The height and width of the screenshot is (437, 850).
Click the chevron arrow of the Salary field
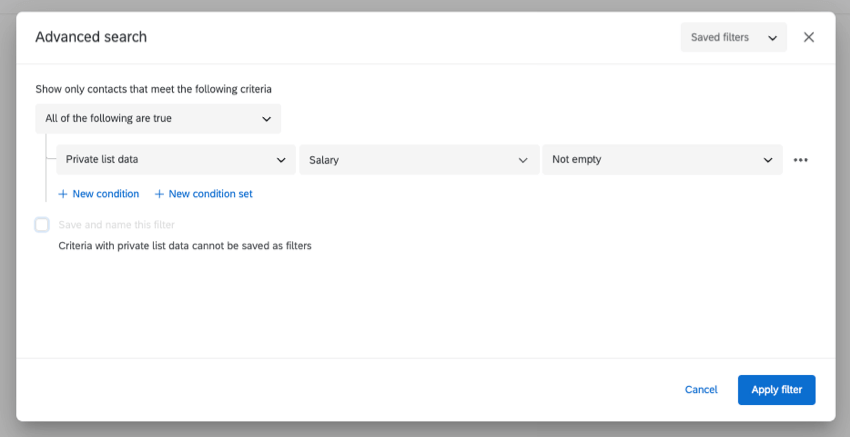point(523,160)
